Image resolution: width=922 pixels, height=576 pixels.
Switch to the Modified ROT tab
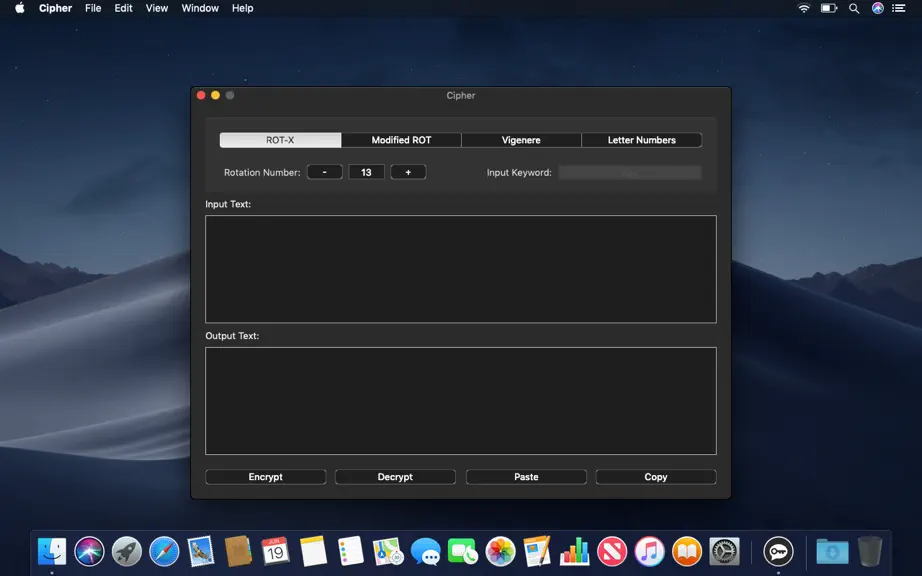click(x=401, y=140)
